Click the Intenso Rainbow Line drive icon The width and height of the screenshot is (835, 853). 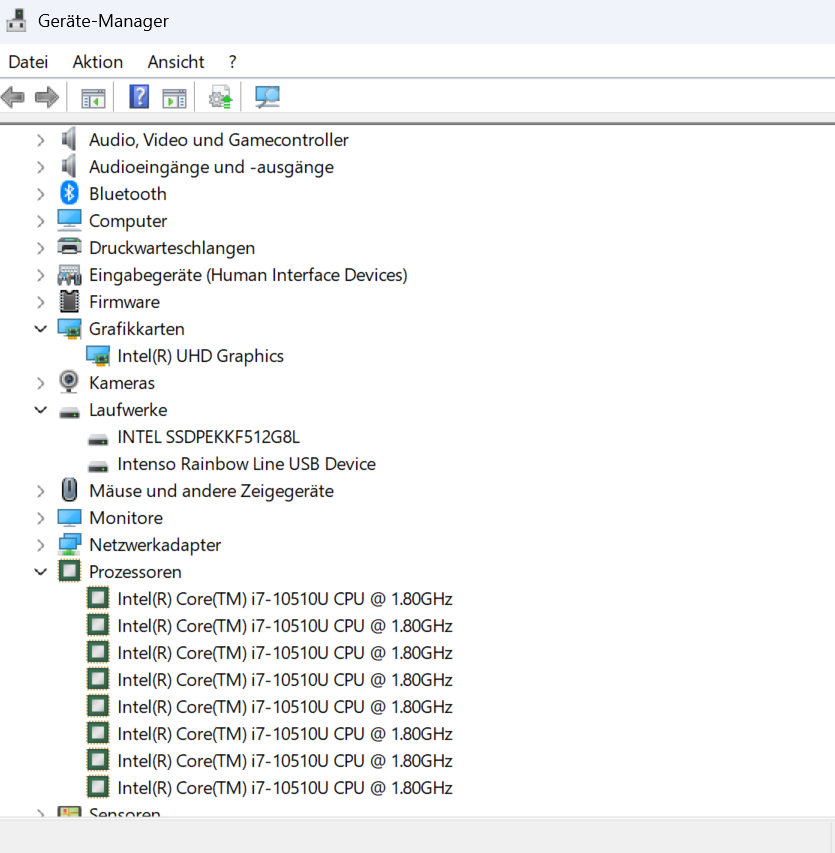[98, 466]
